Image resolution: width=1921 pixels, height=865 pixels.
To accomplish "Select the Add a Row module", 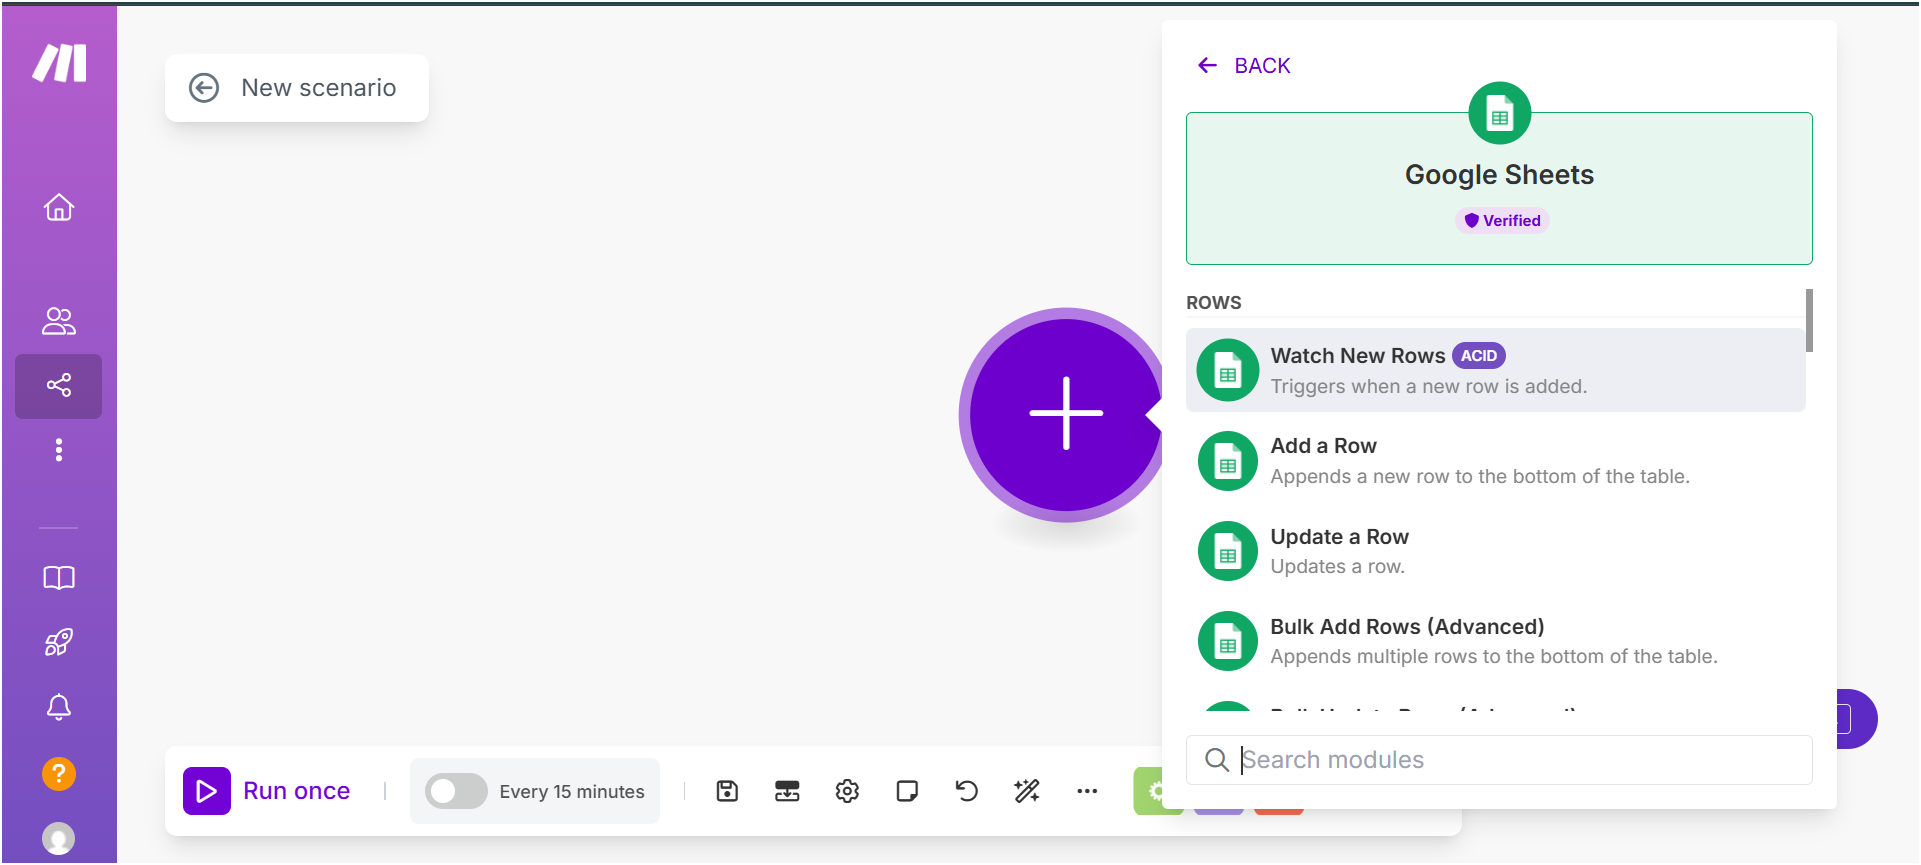I will click(1495, 460).
